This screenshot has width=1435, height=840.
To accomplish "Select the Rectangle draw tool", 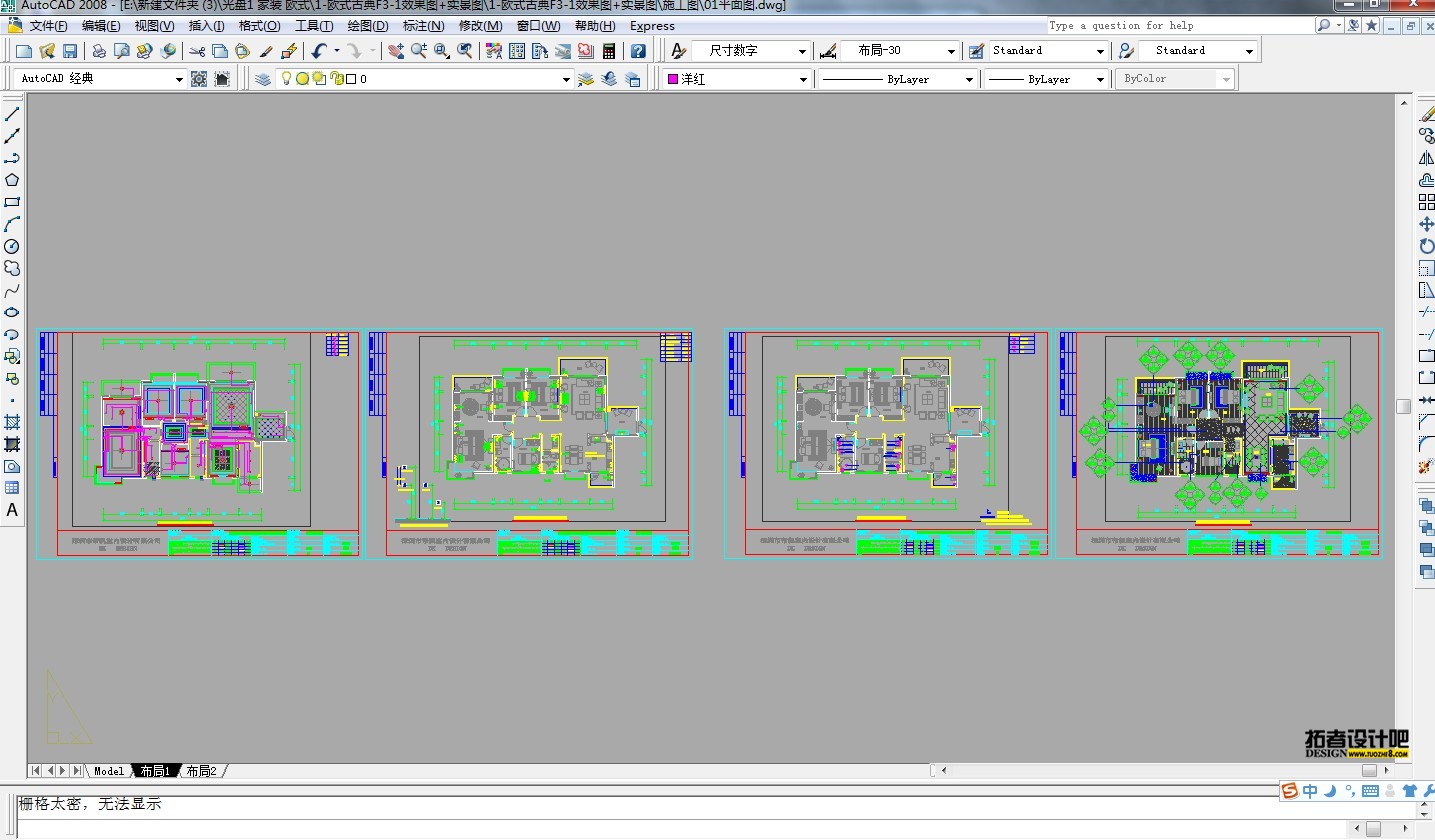I will pyautogui.click(x=12, y=202).
